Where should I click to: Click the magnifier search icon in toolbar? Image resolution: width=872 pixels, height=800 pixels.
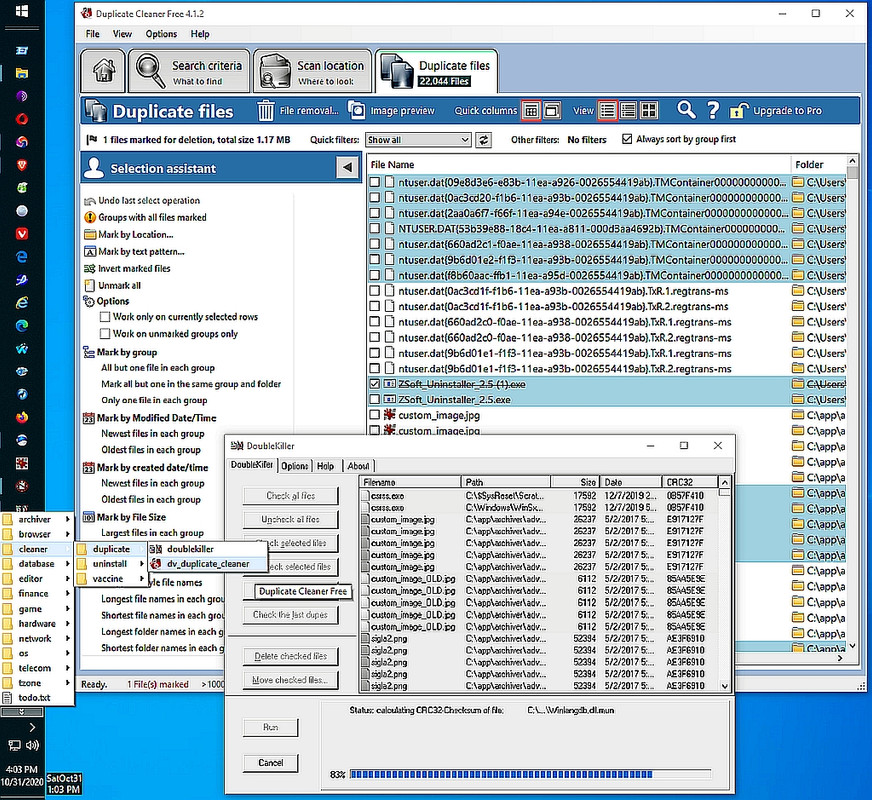click(686, 110)
